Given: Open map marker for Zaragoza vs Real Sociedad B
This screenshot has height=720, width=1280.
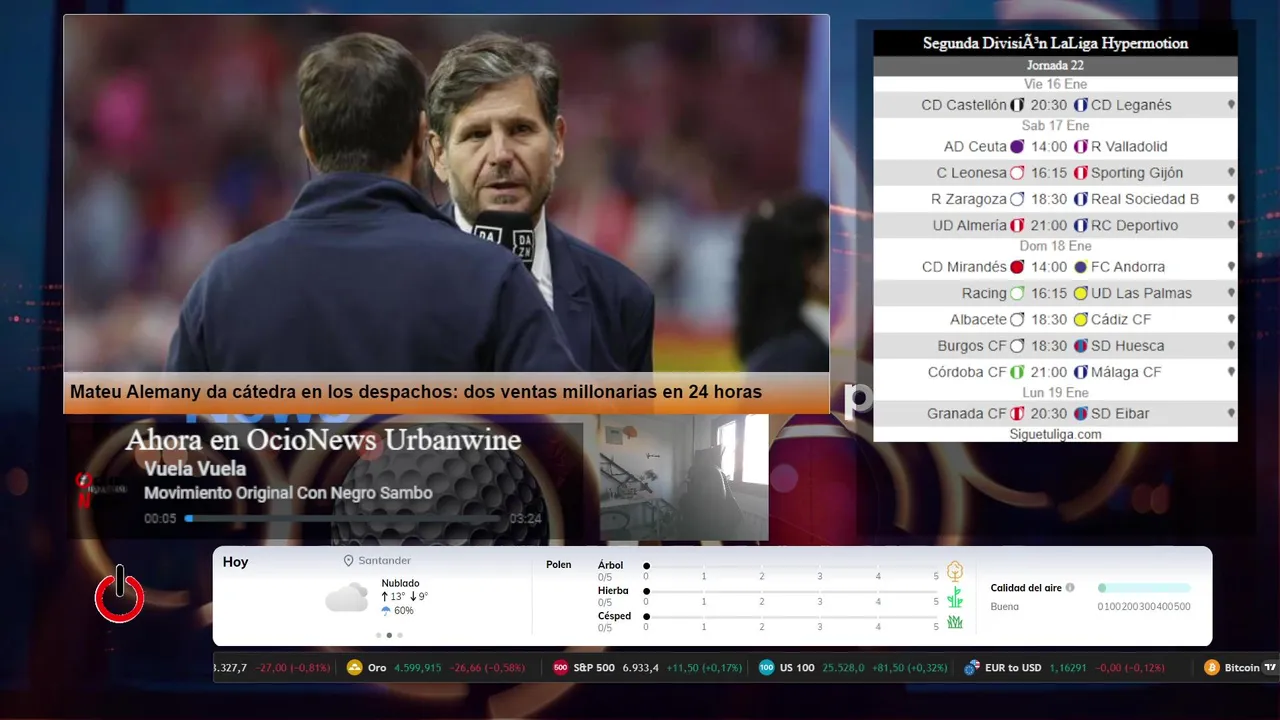Looking at the screenshot, I should click(x=1231, y=199).
